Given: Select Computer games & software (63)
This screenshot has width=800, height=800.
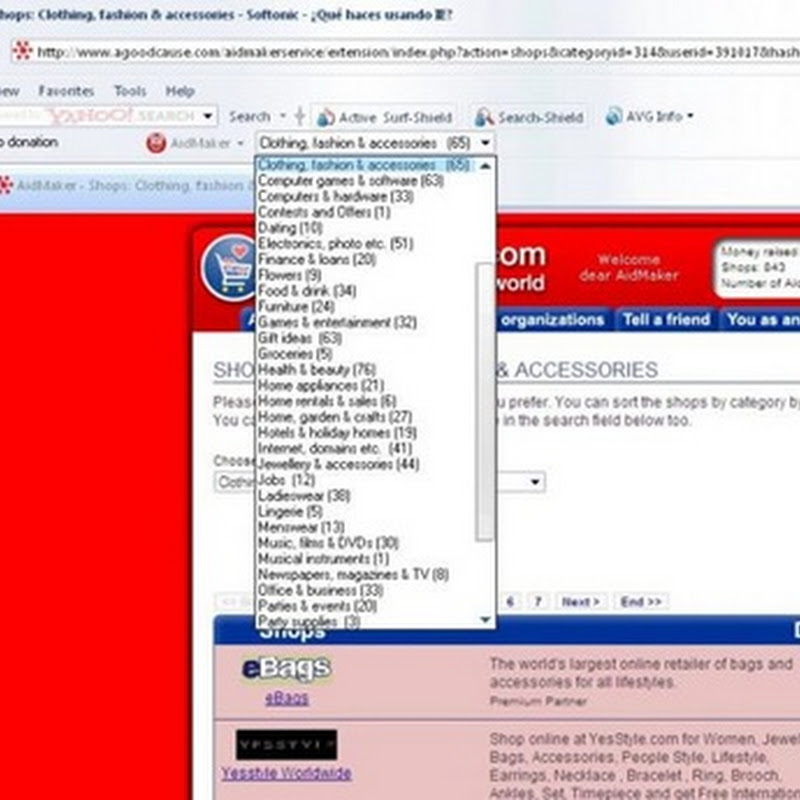Looking at the screenshot, I should tap(351, 181).
